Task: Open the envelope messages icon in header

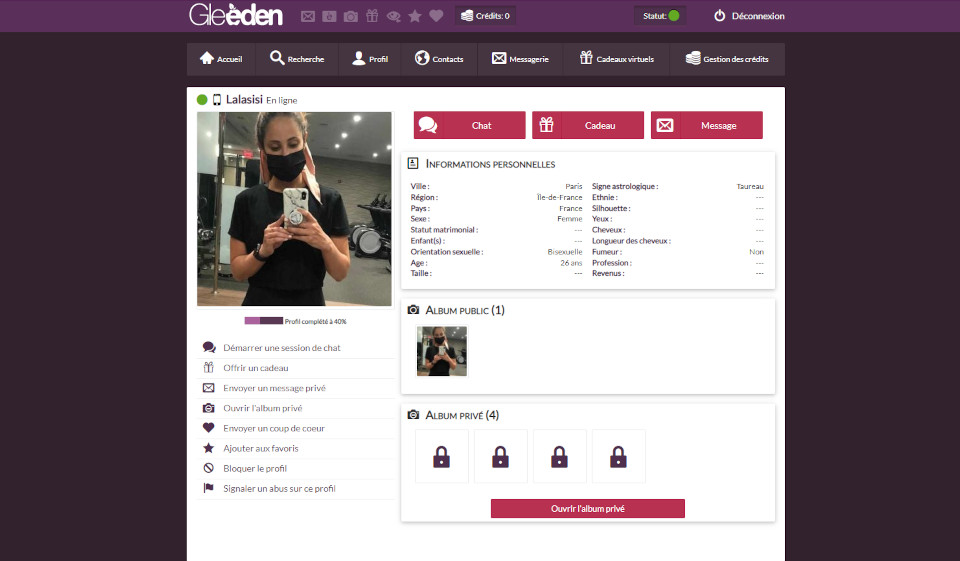Action: [x=308, y=17]
